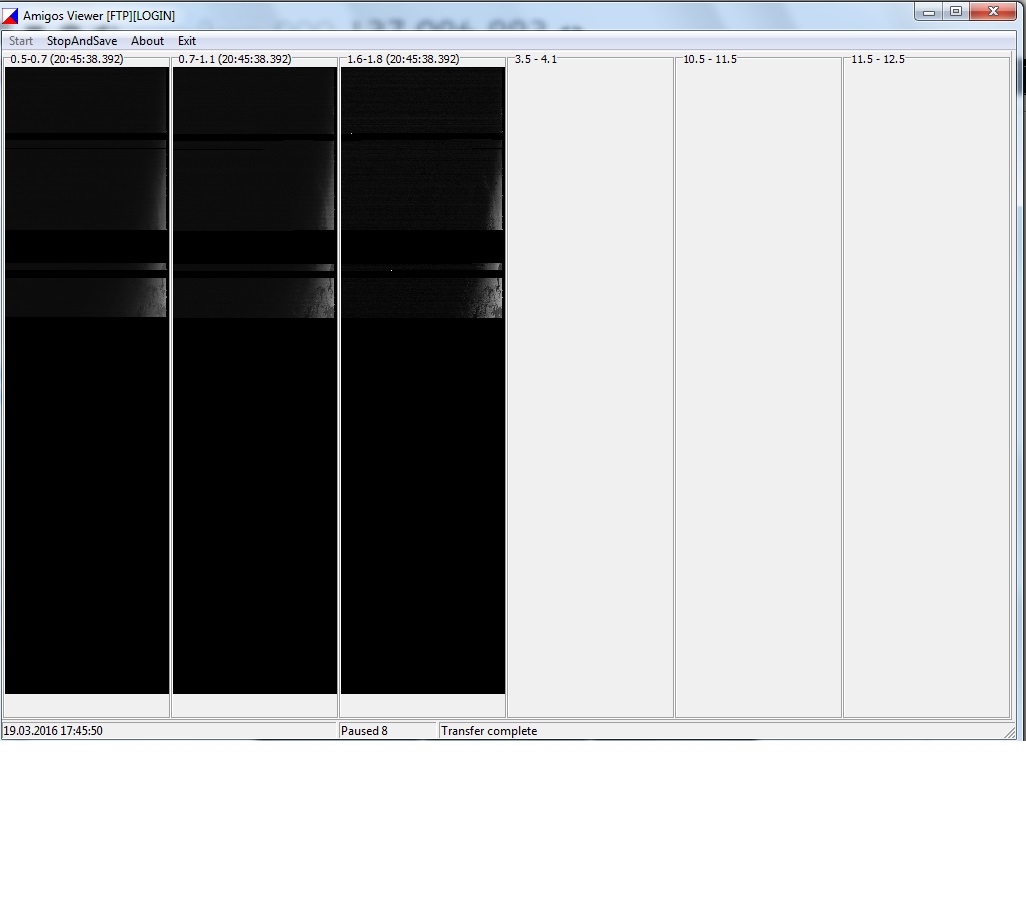Maximize the Amigos Viewer window
The width and height of the screenshot is (1026, 922).
pyautogui.click(x=955, y=12)
